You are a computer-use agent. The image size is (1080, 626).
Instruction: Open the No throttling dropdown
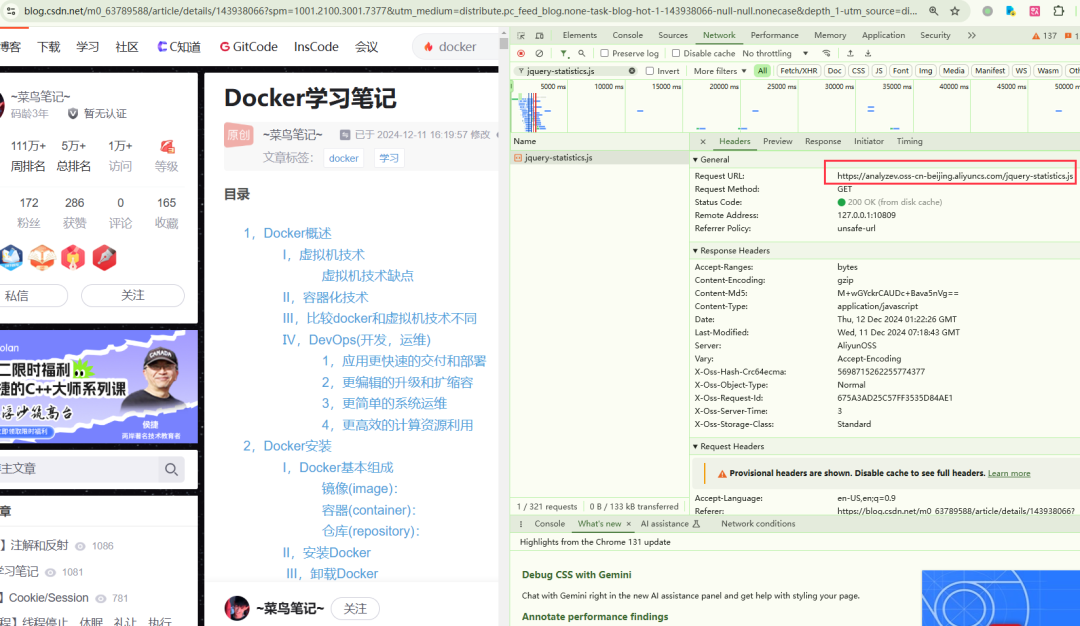(x=775, y=53)
